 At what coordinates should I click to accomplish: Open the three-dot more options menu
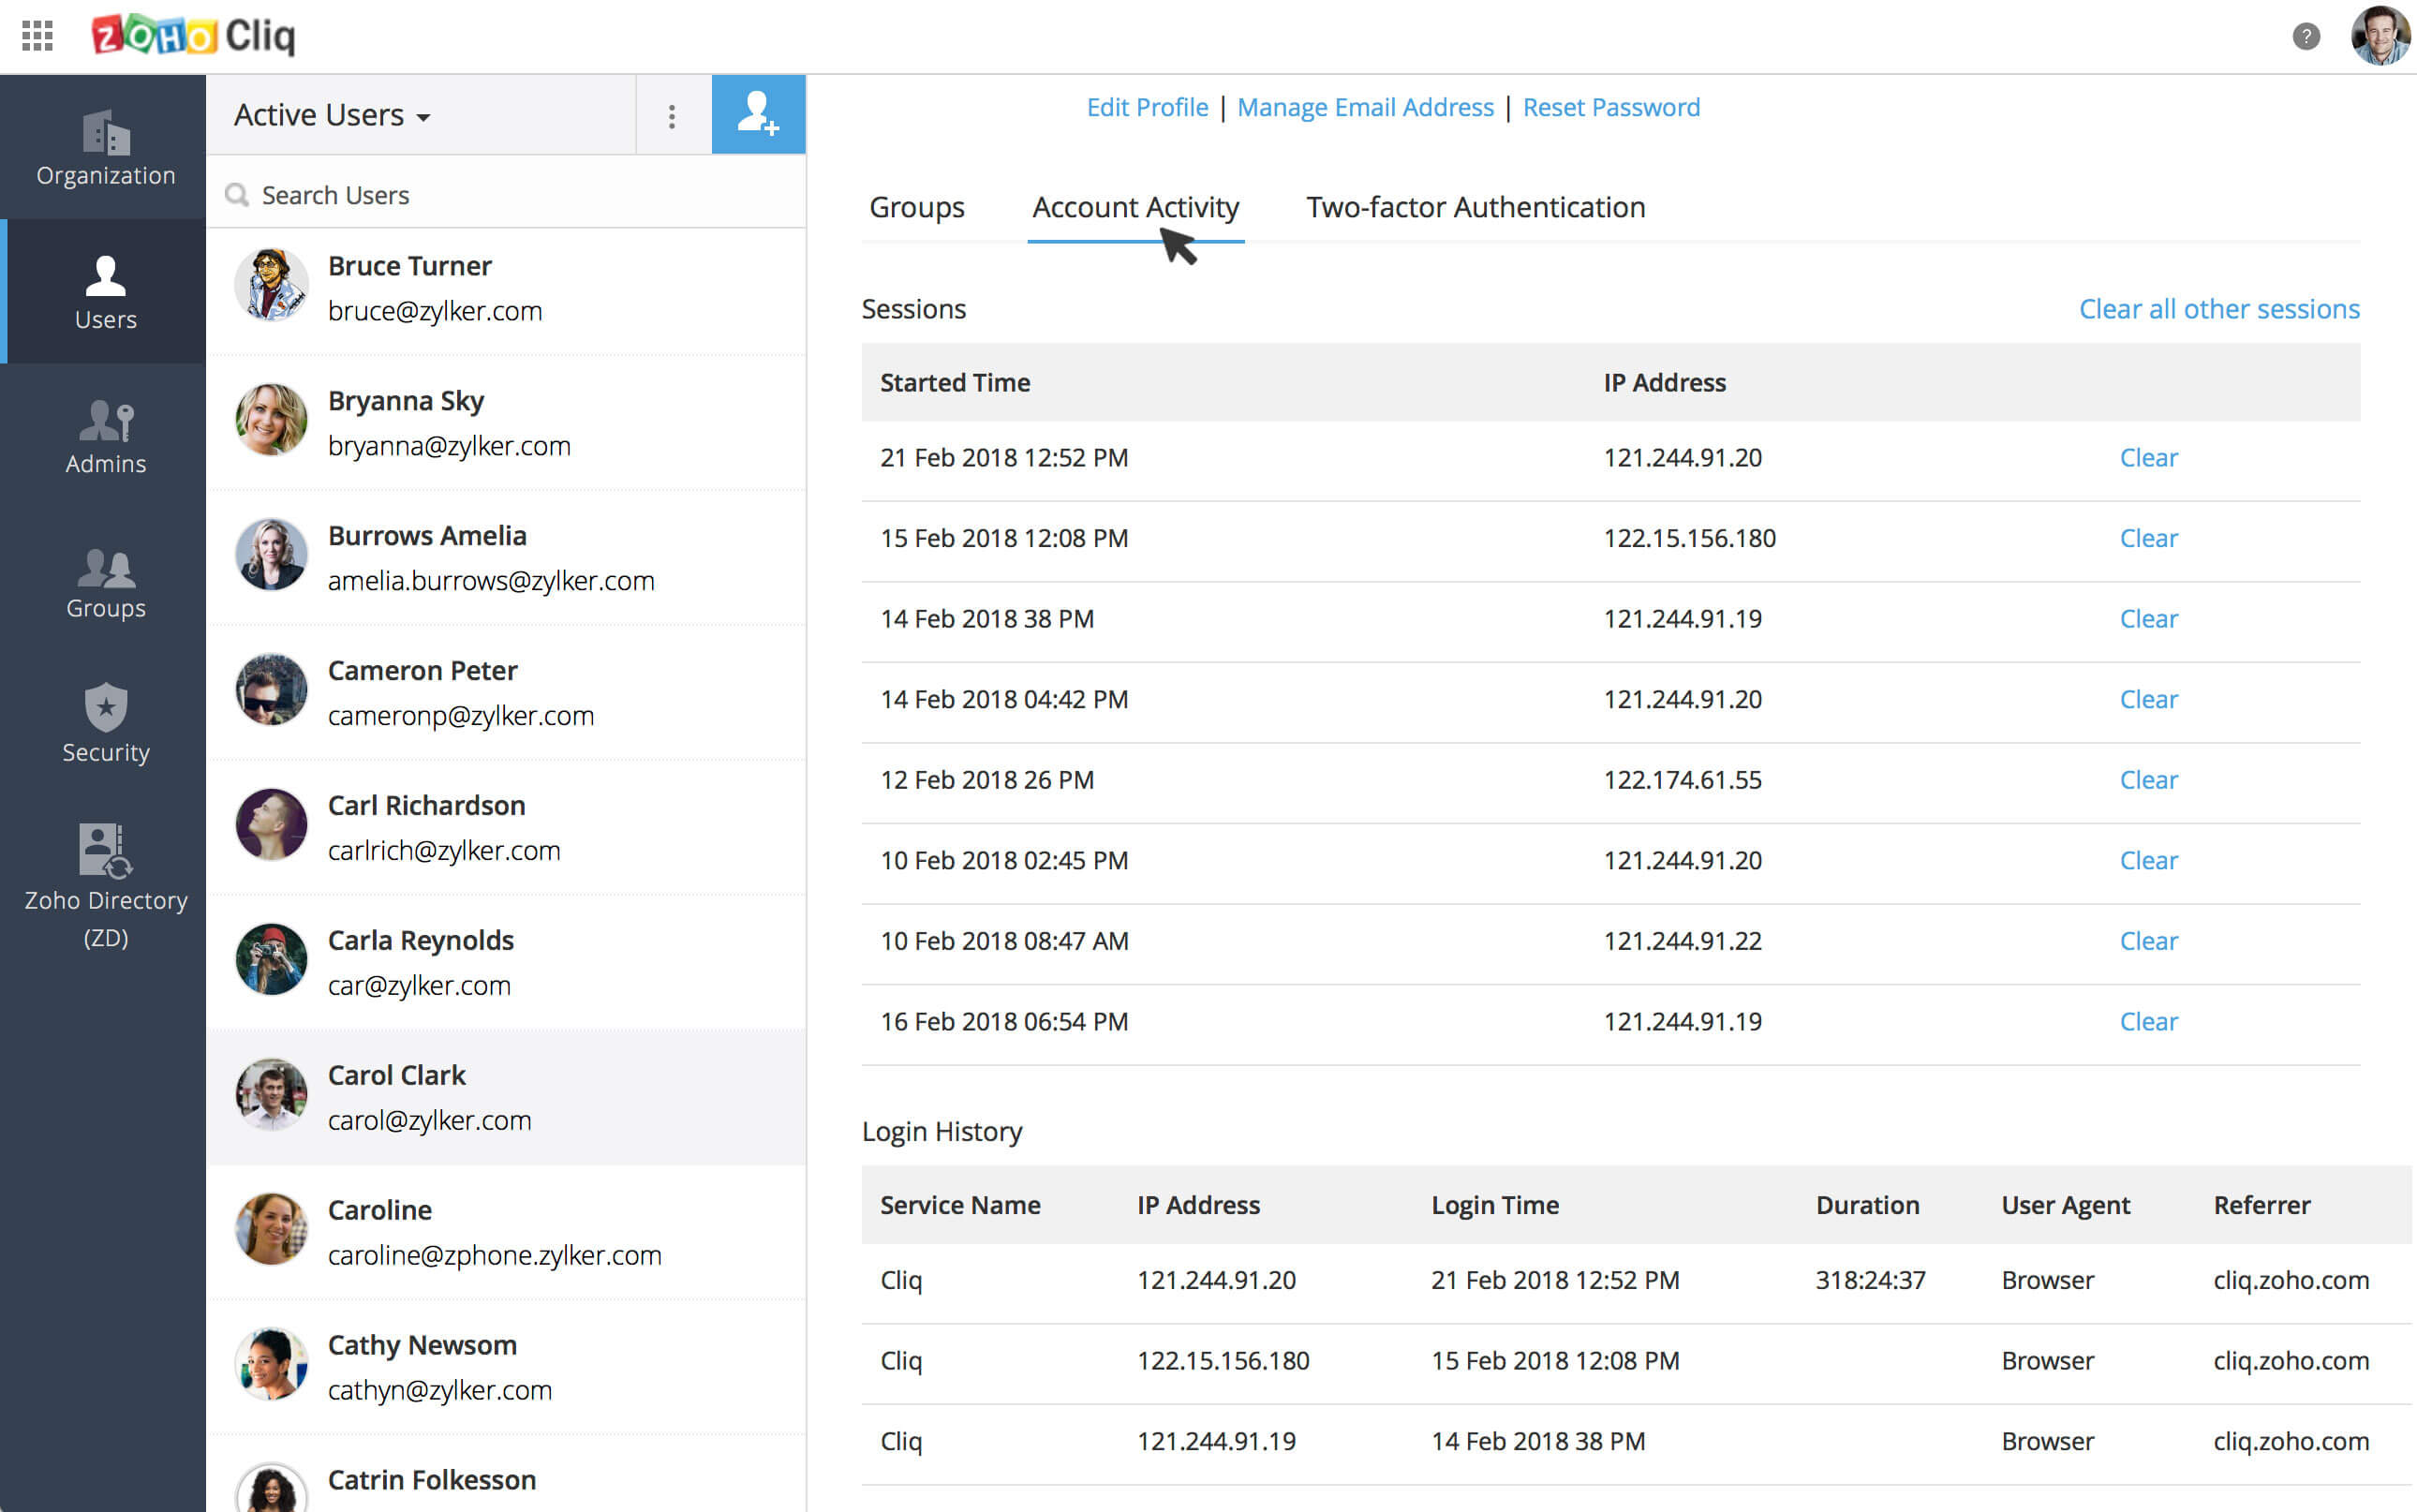pos(672,116)
